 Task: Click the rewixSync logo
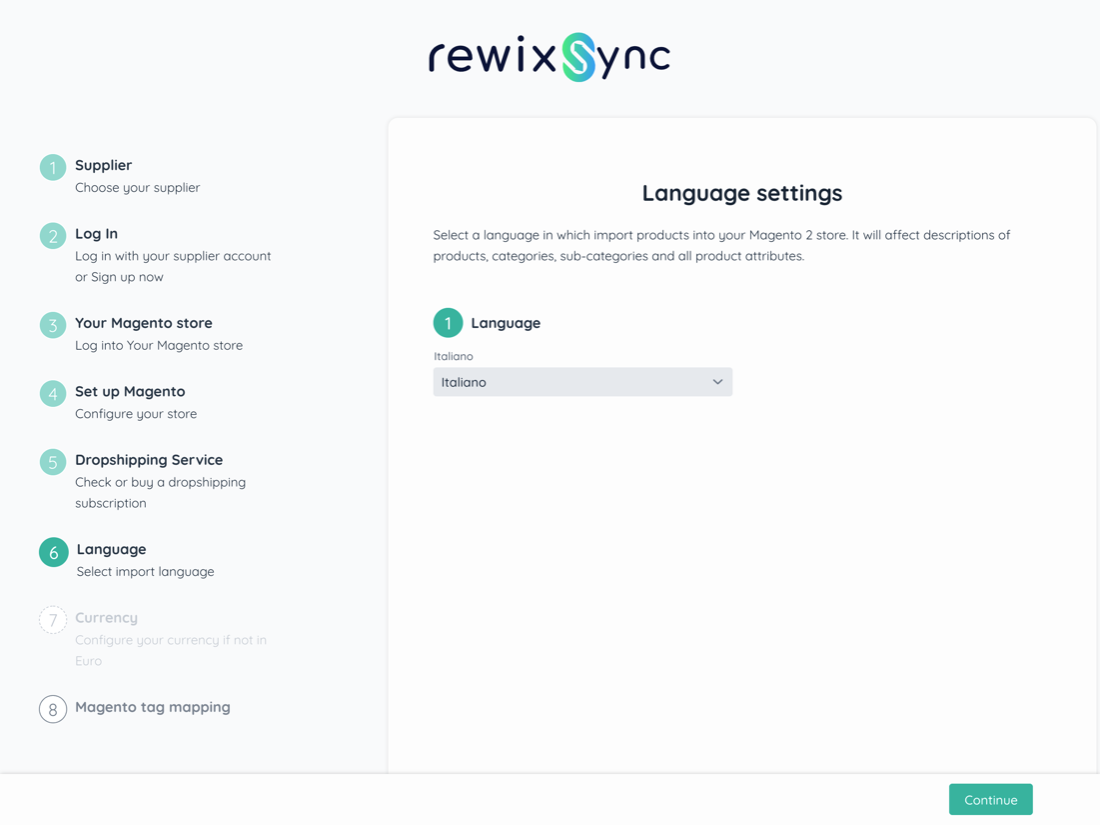coord(549,57)
